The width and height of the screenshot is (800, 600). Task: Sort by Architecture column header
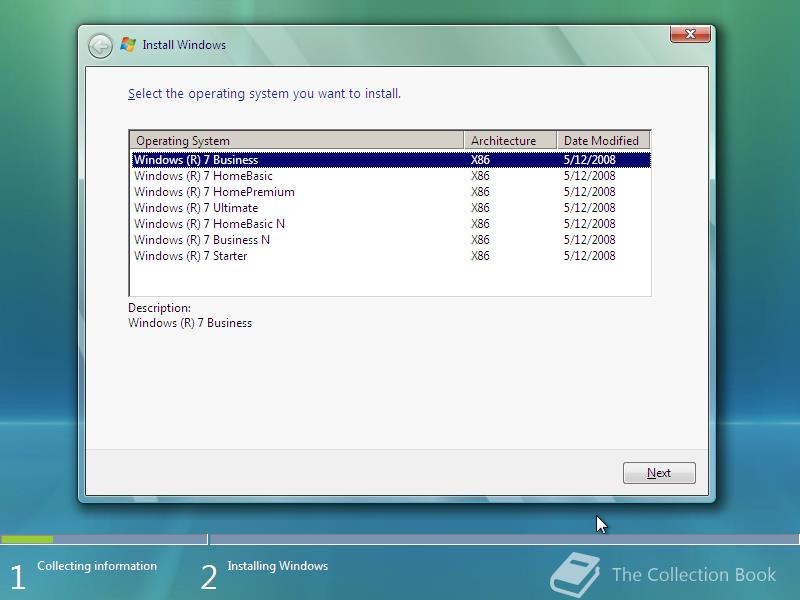click(510, 140)
